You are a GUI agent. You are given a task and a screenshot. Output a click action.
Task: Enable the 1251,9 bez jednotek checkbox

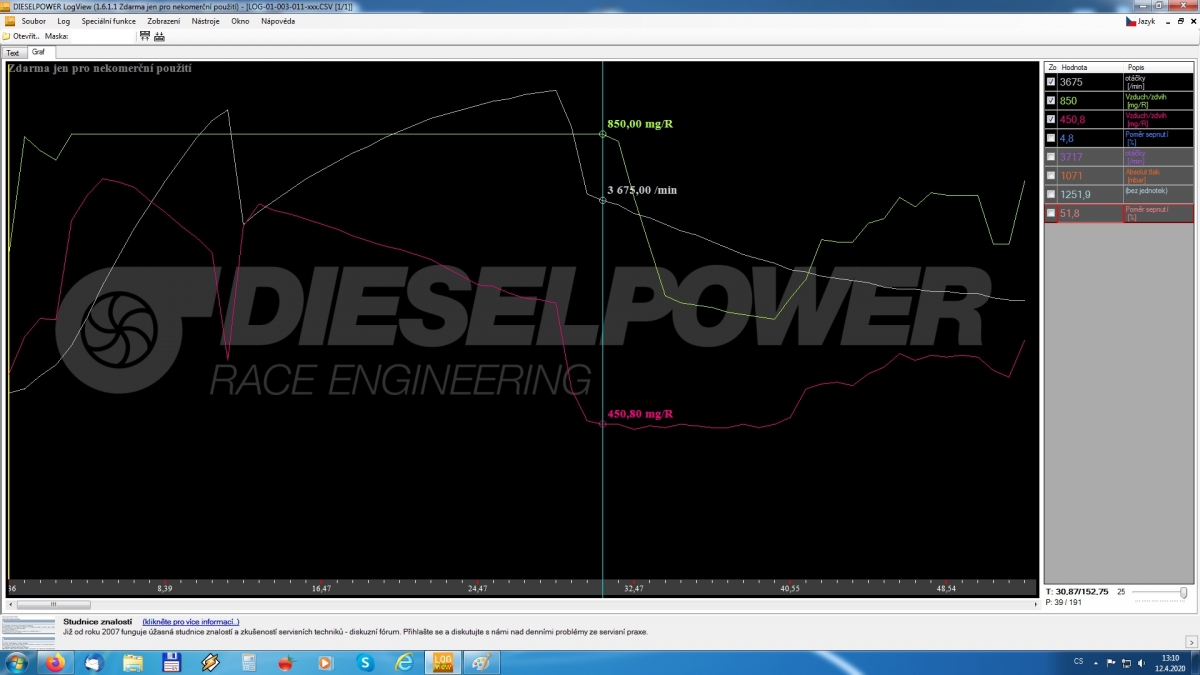[x=1050, y=194]
